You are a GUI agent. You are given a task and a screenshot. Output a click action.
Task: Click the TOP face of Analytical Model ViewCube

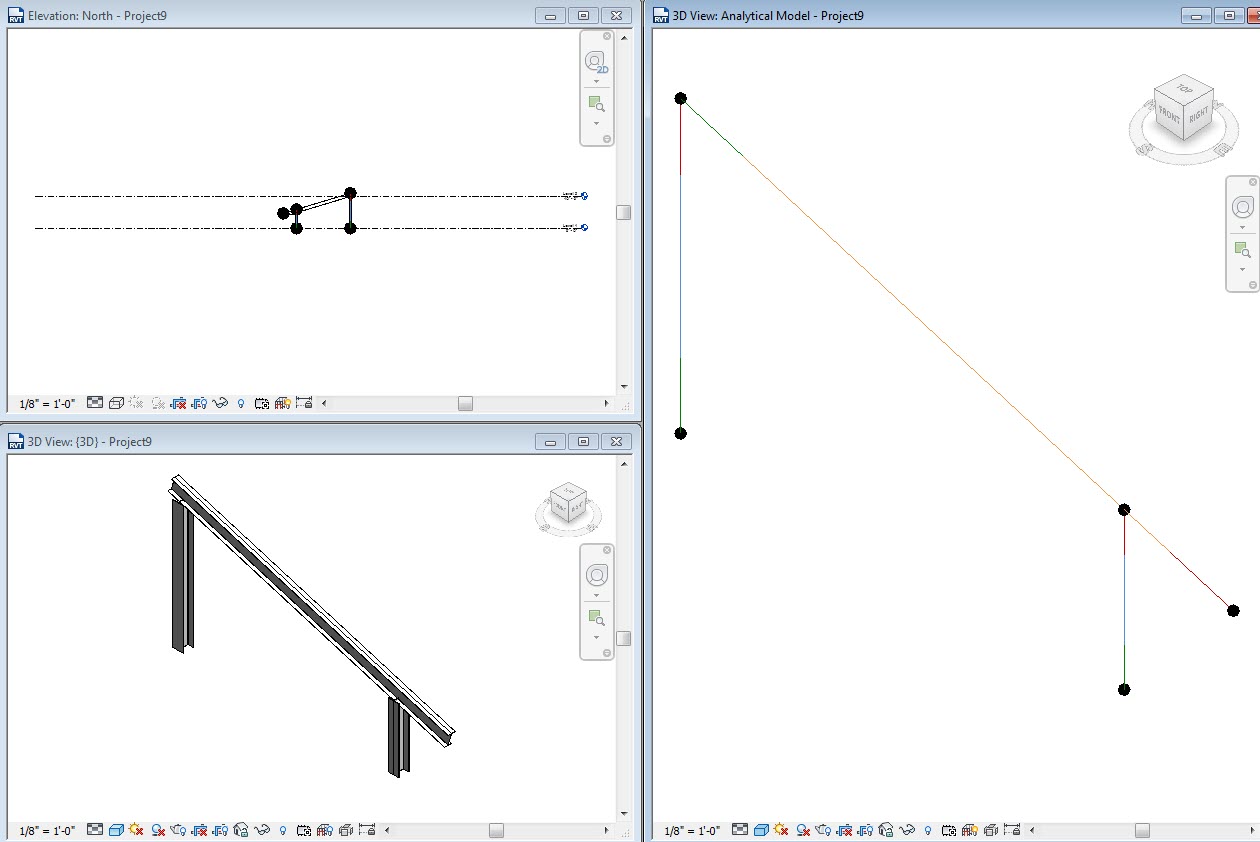point(1185,89)
